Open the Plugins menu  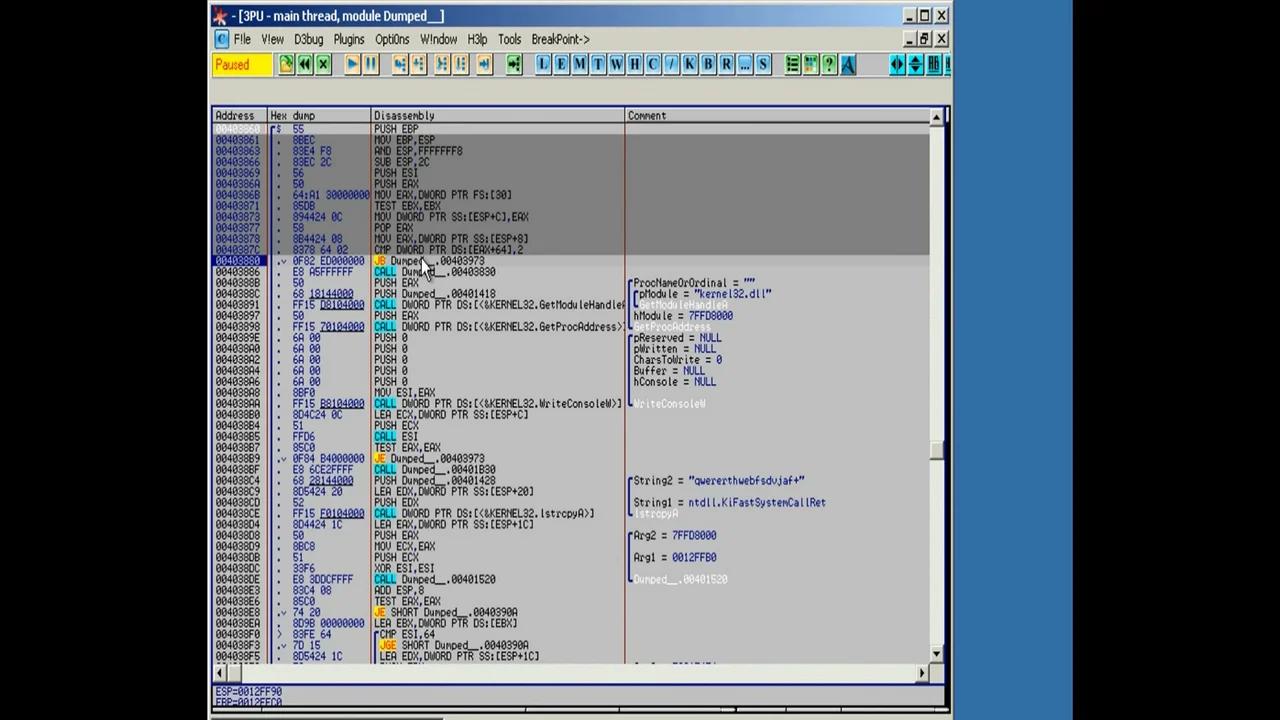tap(348, 39)
